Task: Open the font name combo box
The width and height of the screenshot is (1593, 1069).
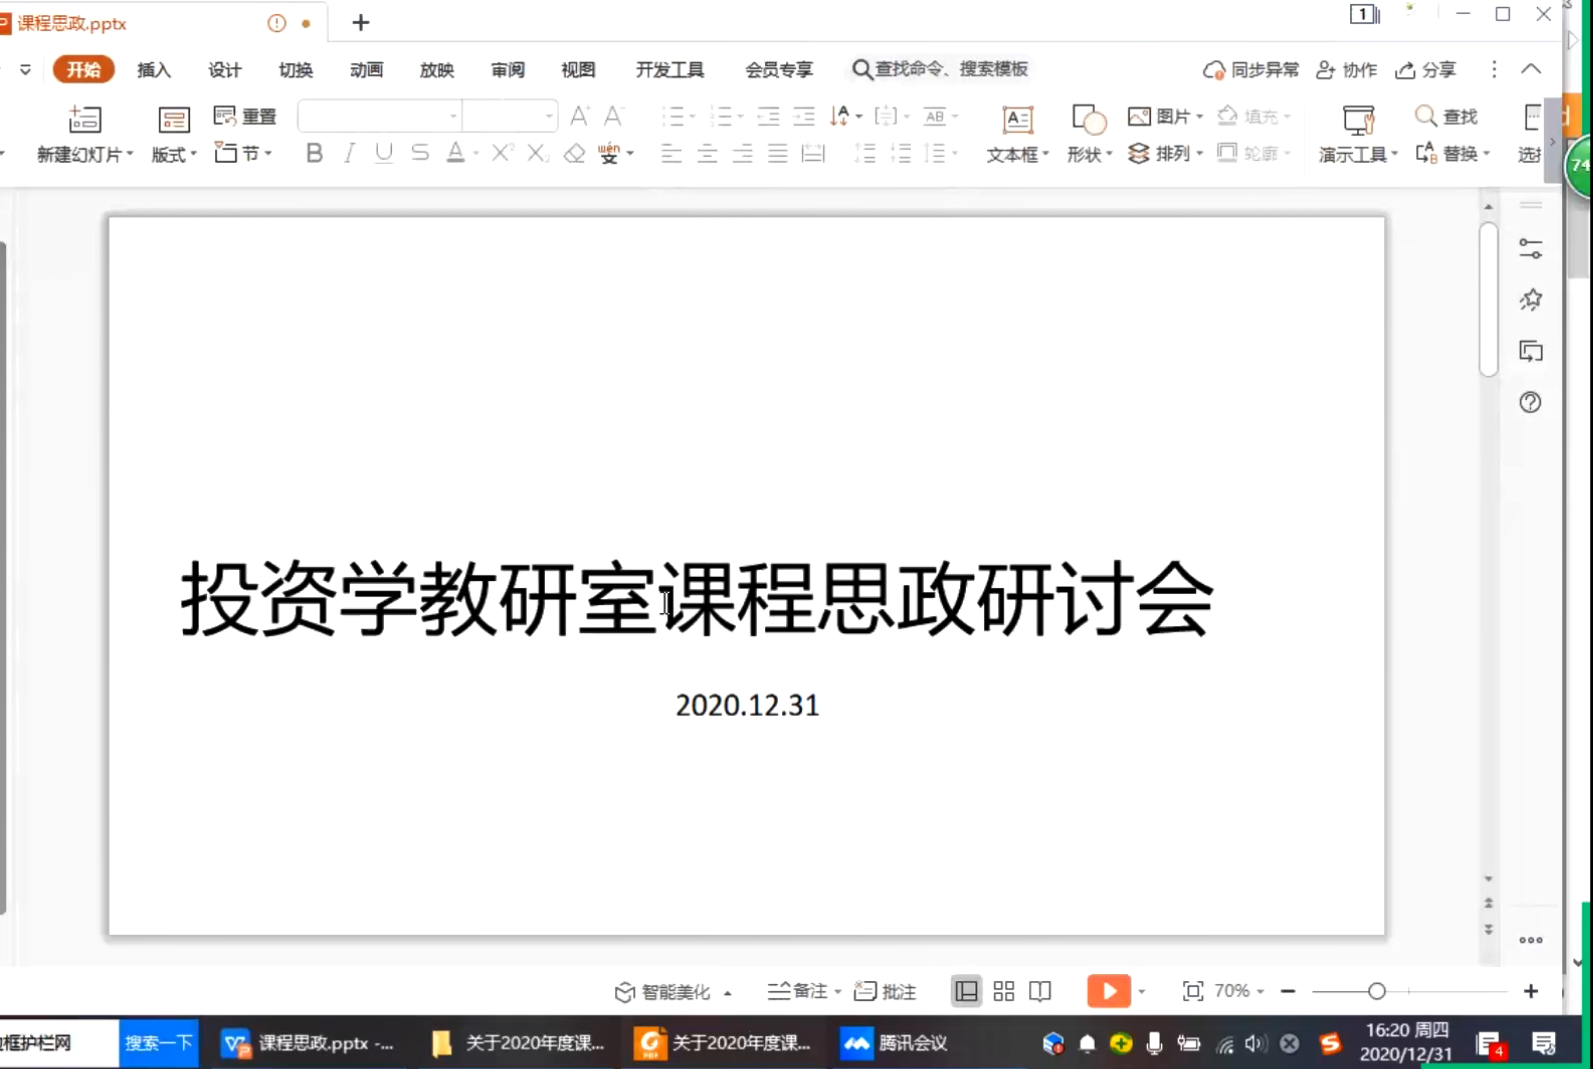Action: 379,116
